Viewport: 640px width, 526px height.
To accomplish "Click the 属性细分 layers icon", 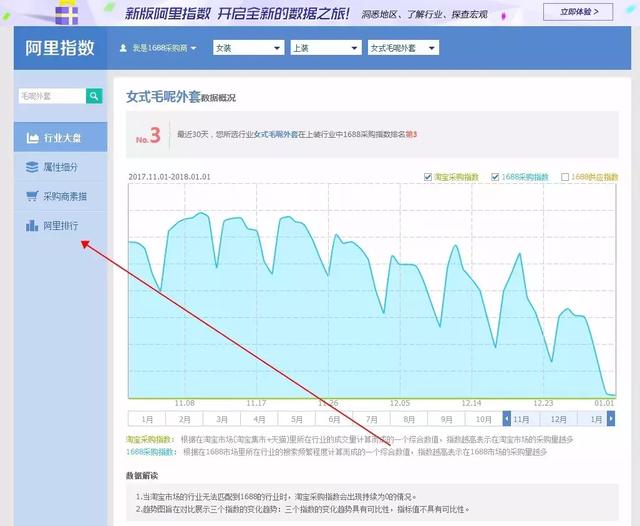I will (x=32, y=167).
